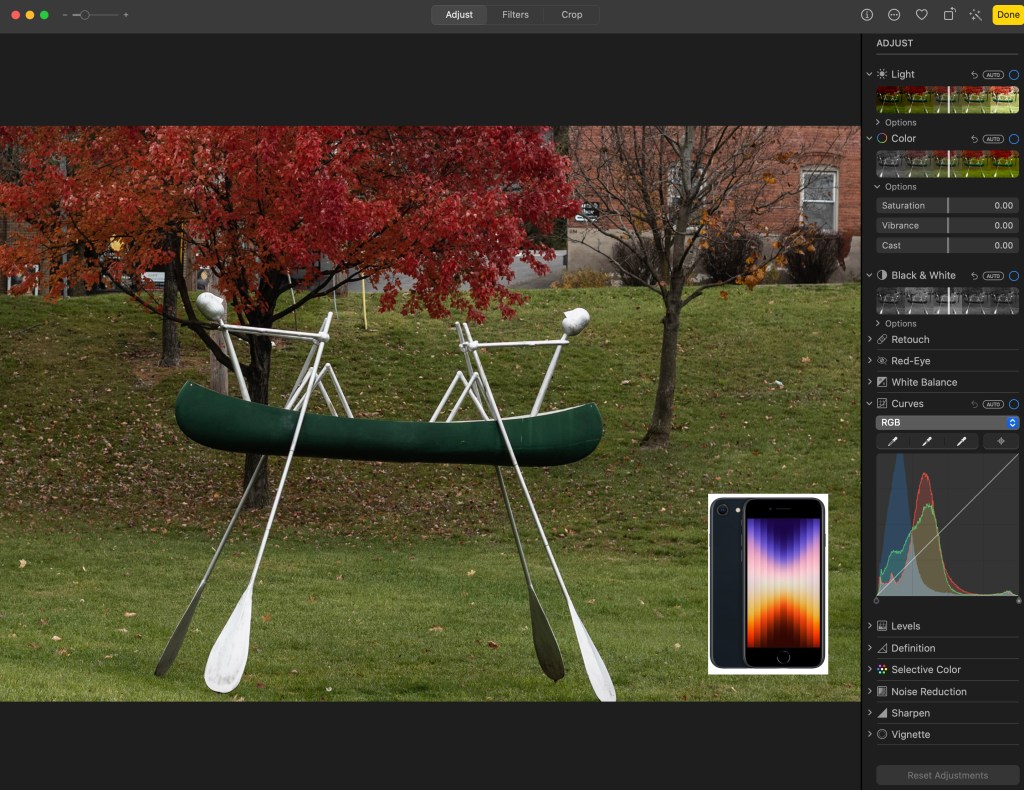This screenshot has height=790, width=1024.
Task: Click the add point button in Curves
Action: click(x=1000, y=441)
